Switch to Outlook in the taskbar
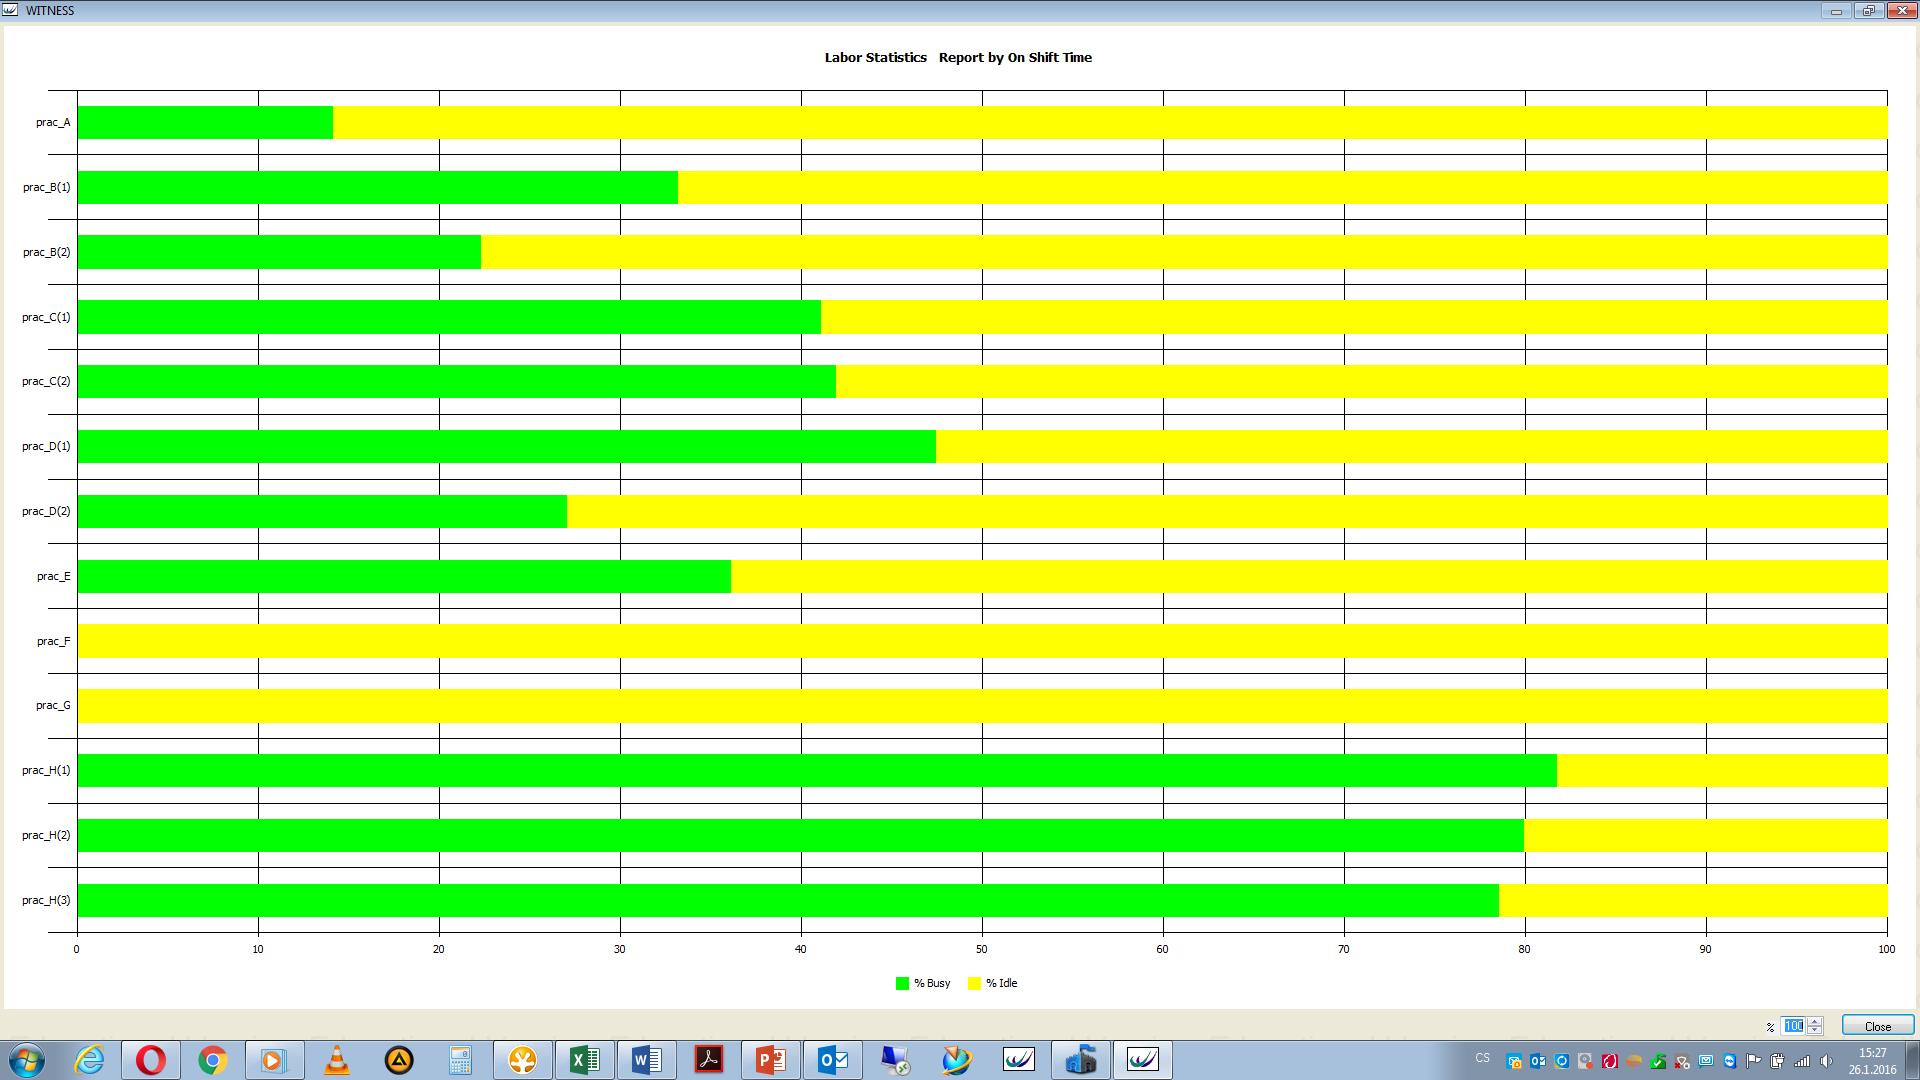 click(x=833, y=1060)
